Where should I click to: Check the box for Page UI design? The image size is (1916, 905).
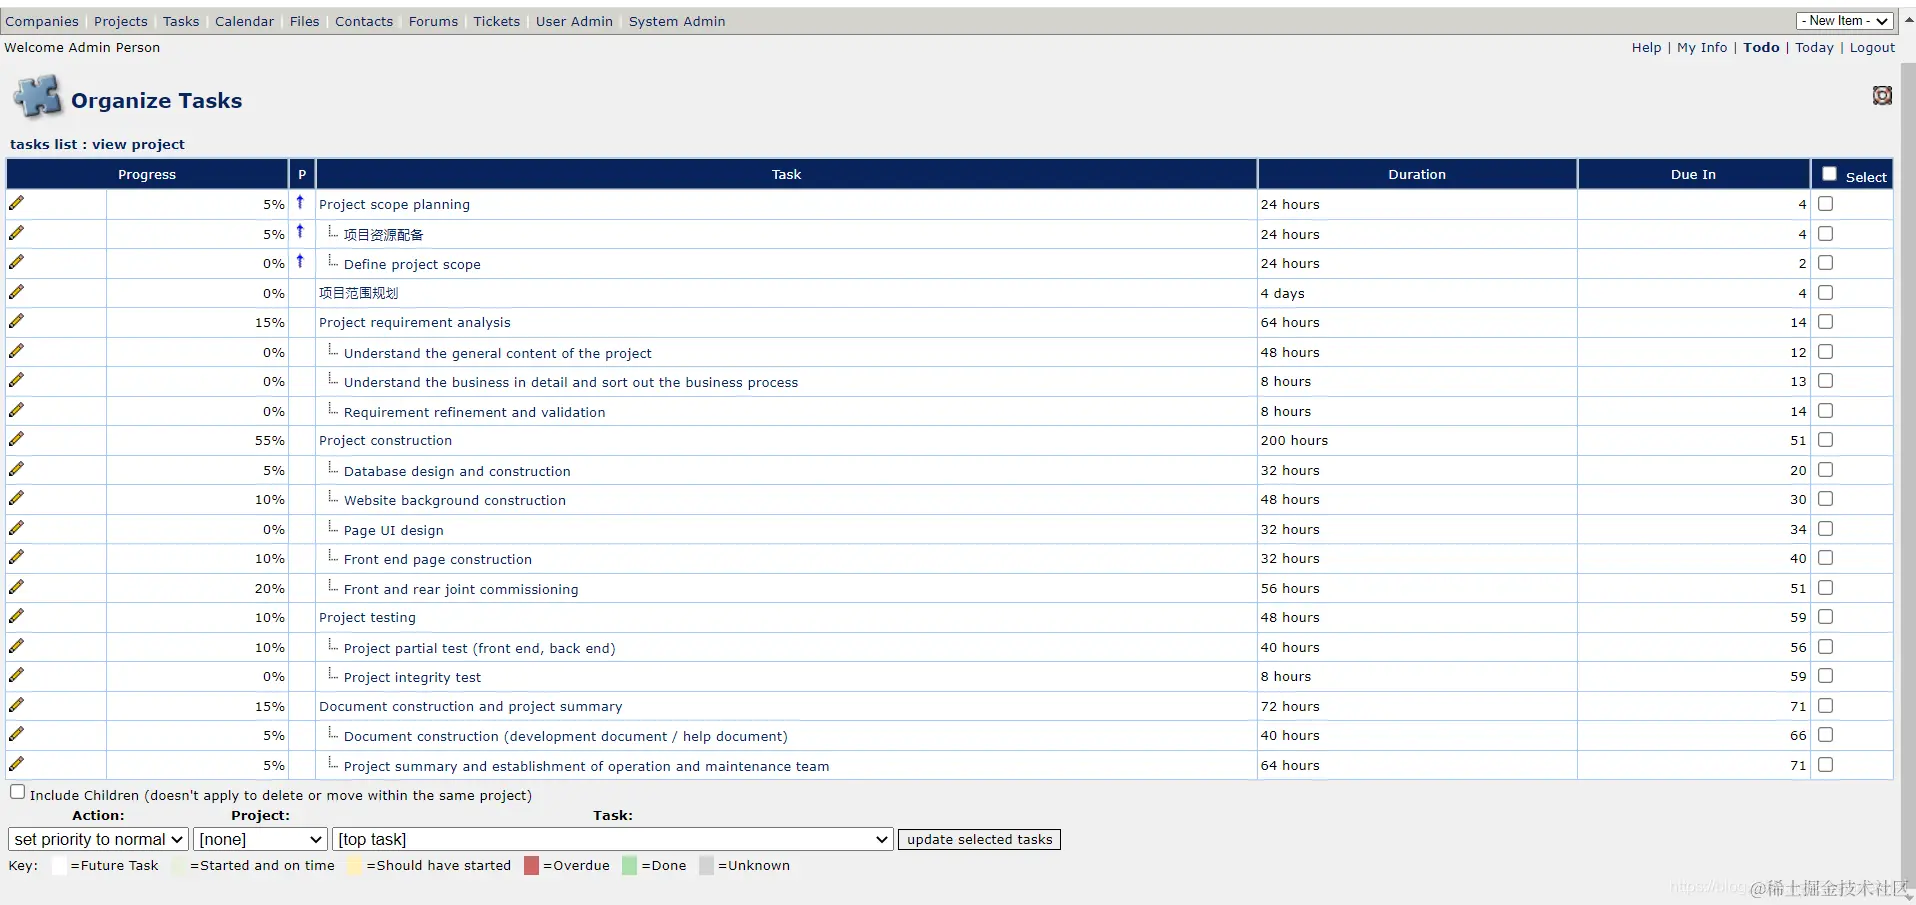click(x=1825, y=529)
